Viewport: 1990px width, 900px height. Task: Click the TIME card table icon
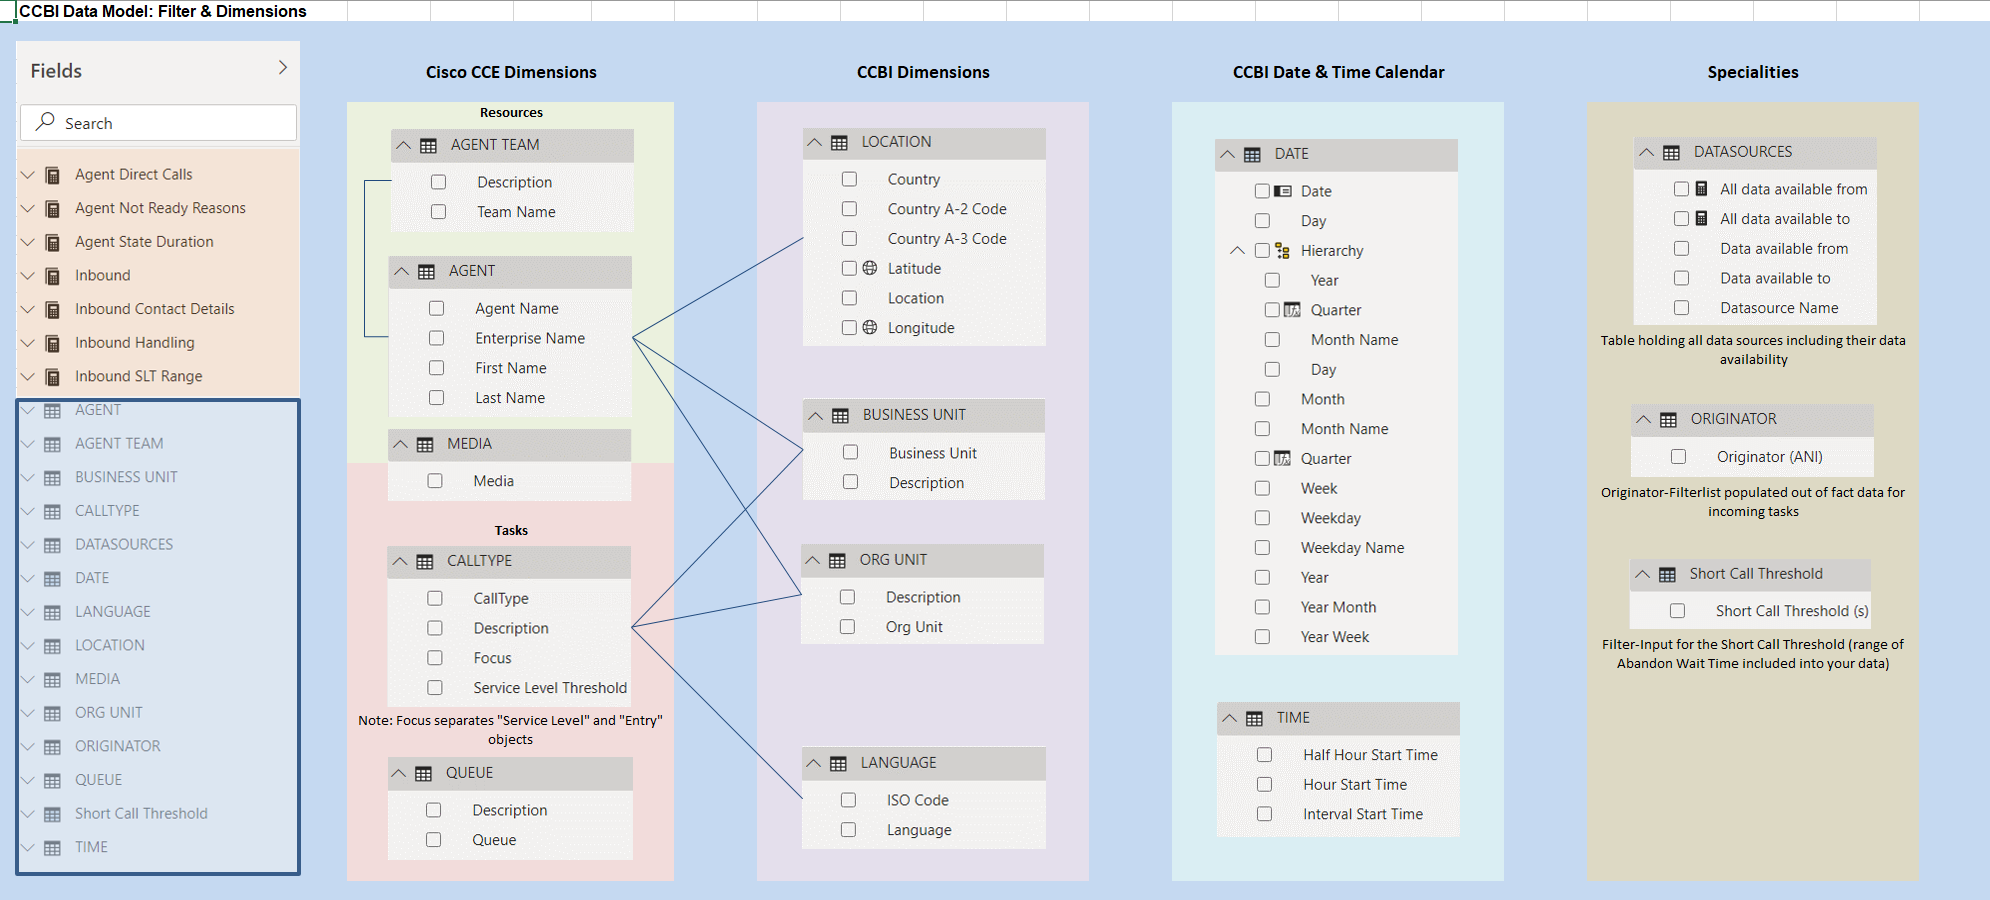coord(1254,719)
